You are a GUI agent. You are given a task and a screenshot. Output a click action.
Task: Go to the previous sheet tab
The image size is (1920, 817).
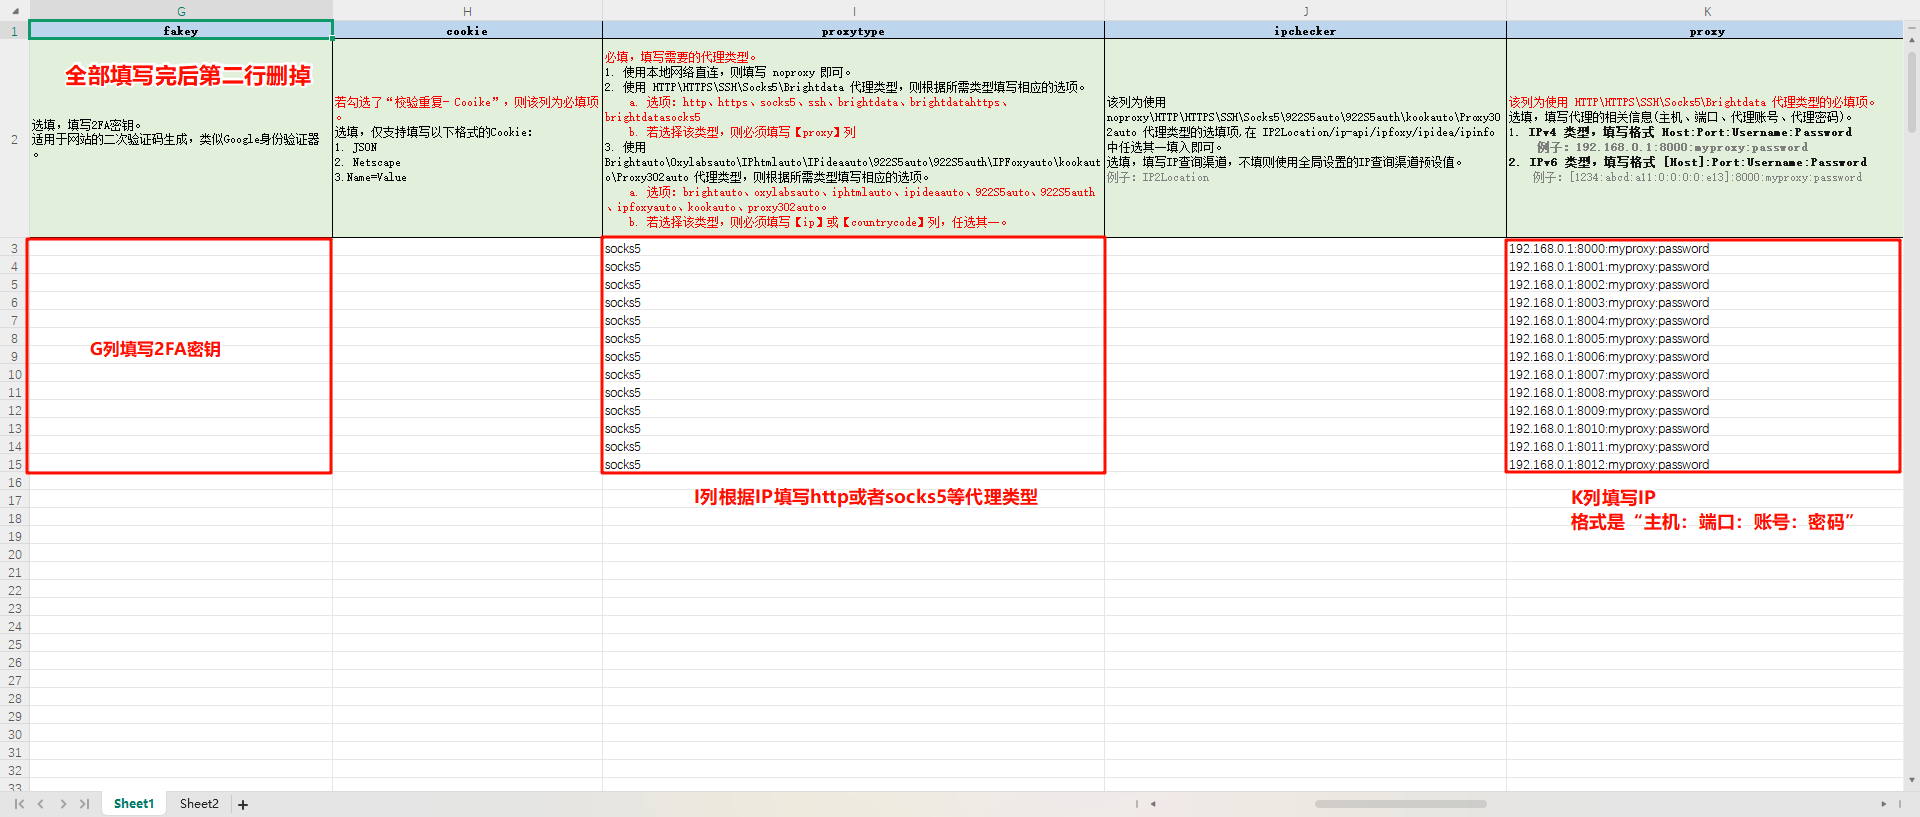41,804
